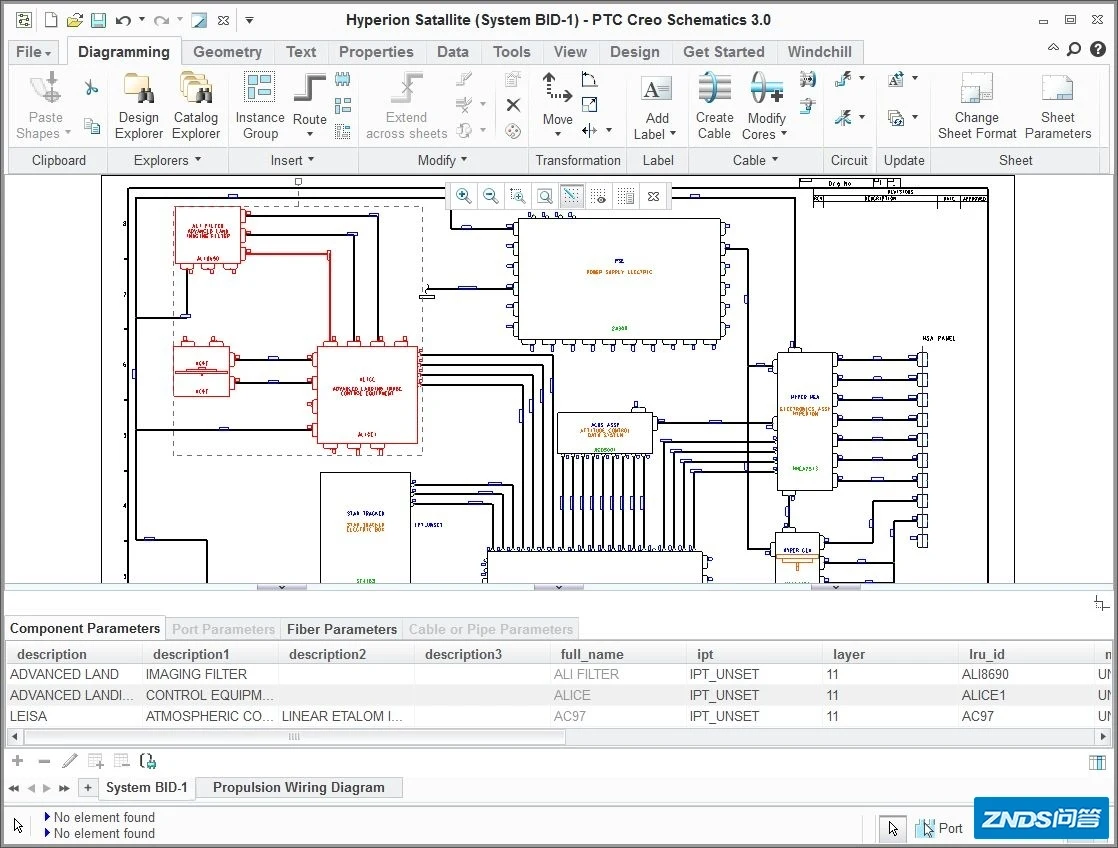Switch to the Geometry ribbon tab
The height and width of the screenshot is (848, 1118).
pyautogui.click(x=227, y=52)
